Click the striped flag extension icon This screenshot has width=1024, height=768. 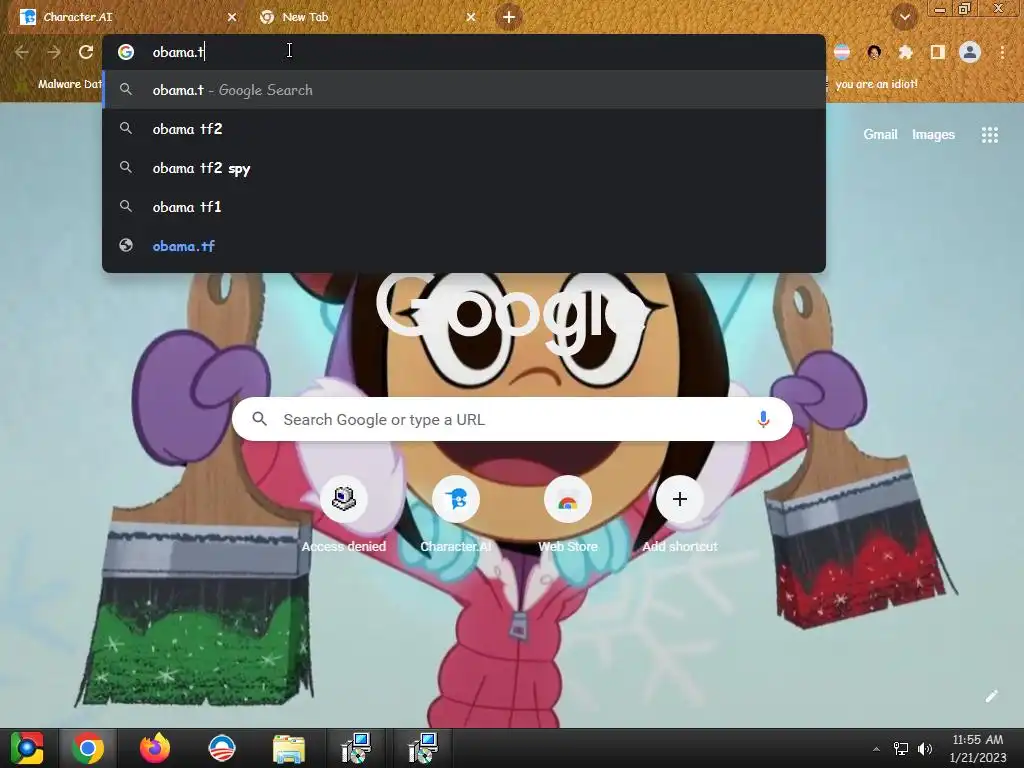[842, 52]
